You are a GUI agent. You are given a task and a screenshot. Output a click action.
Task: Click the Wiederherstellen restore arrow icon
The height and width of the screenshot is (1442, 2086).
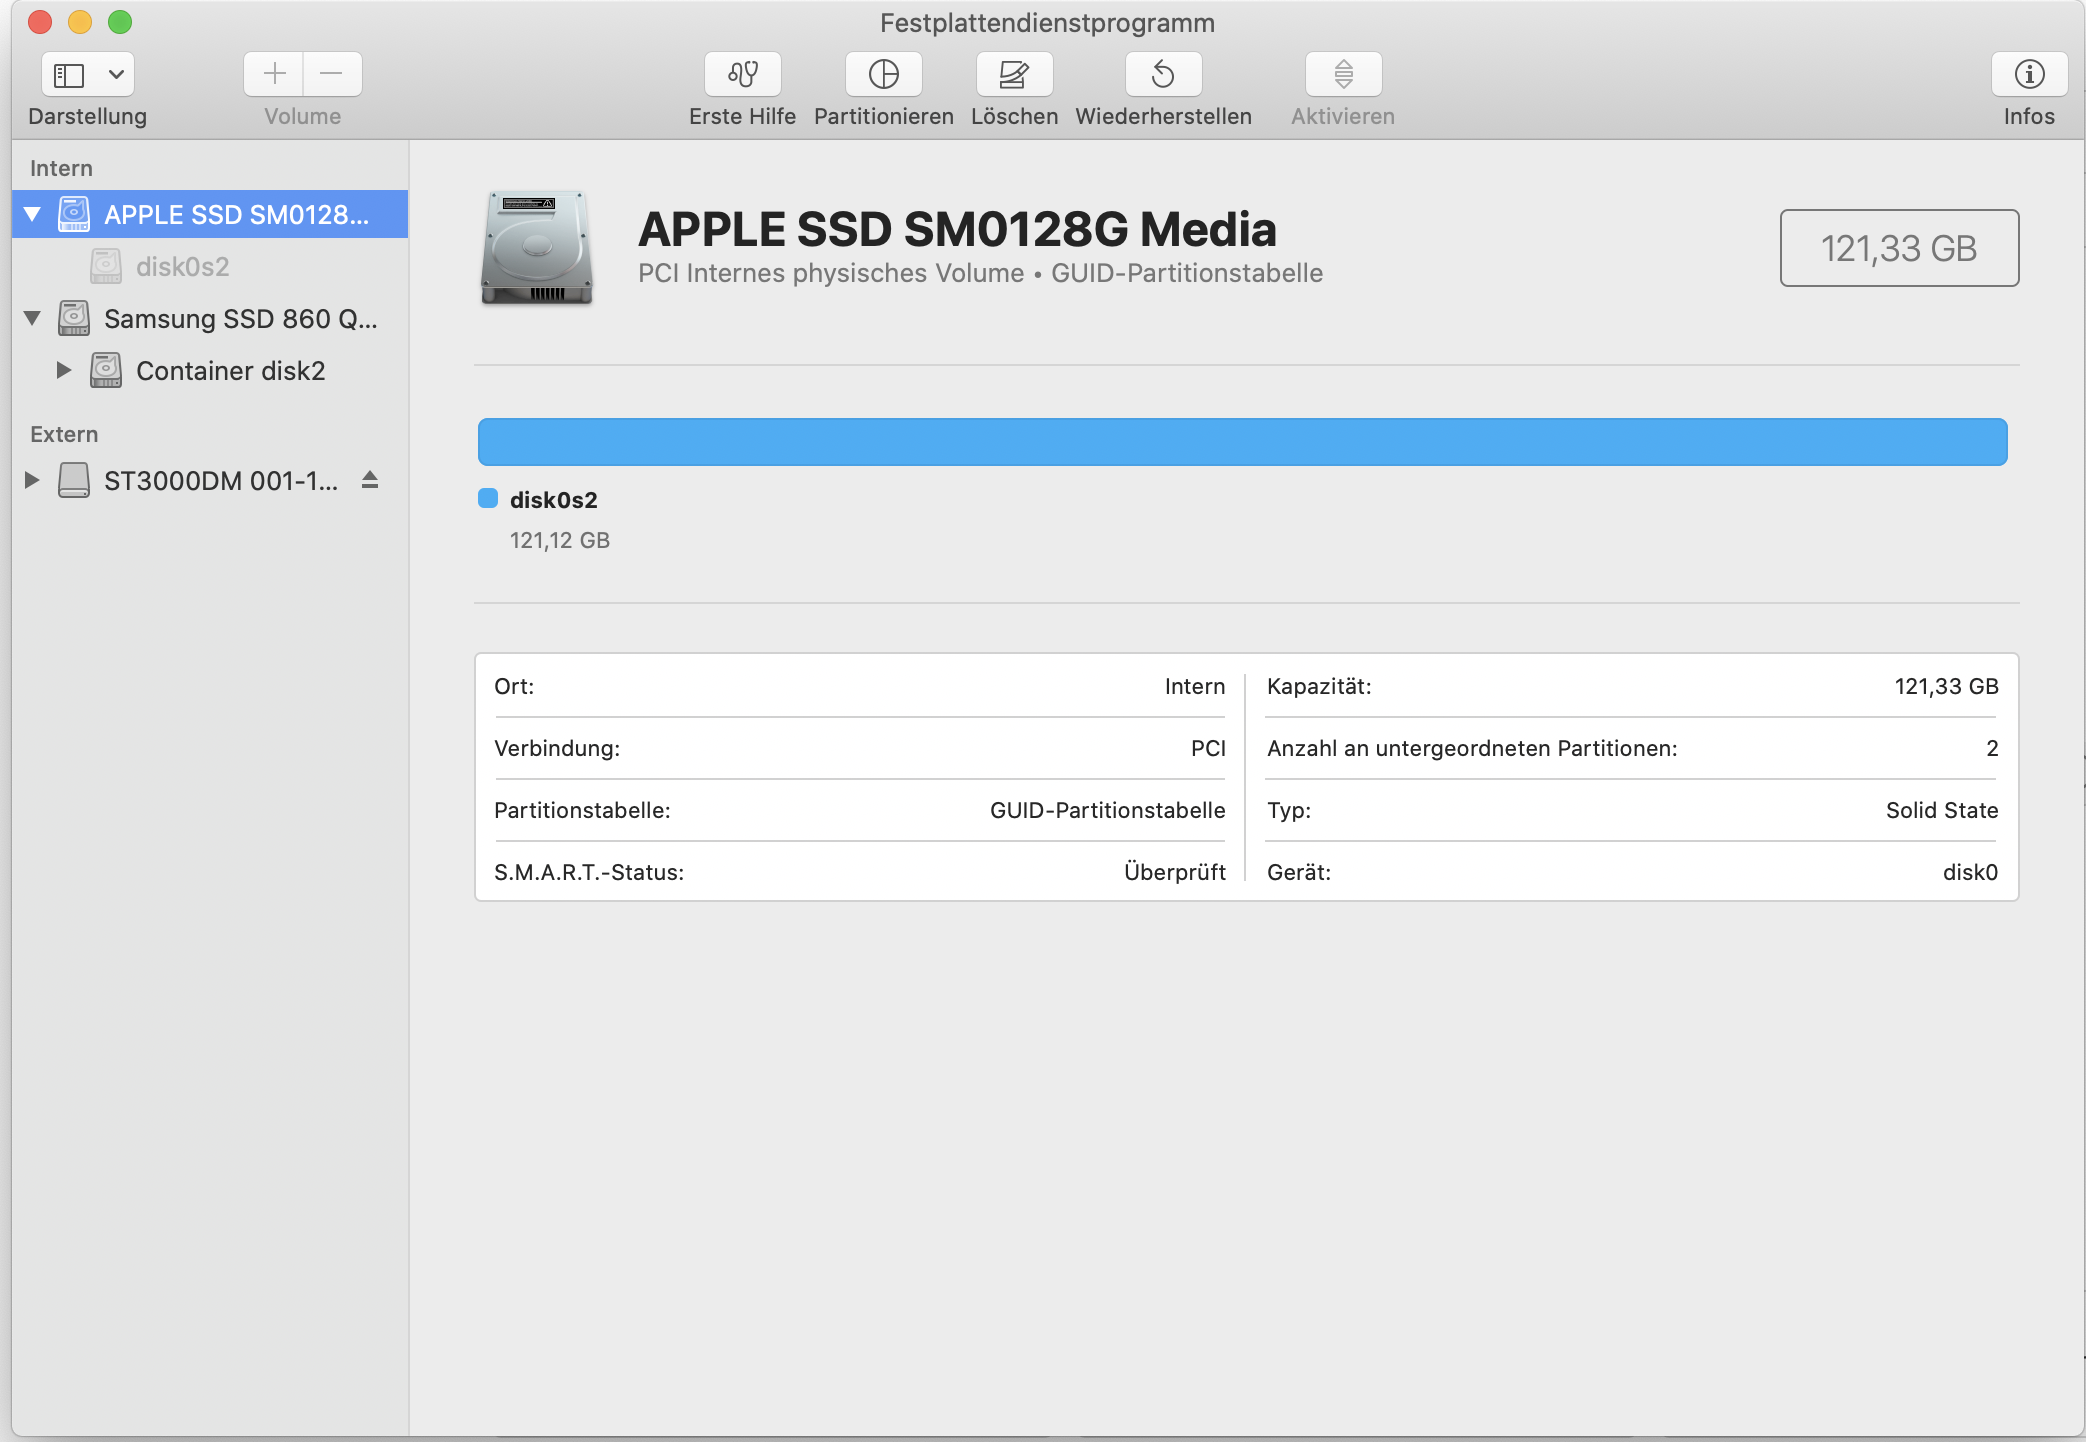tap(1163, 74)
